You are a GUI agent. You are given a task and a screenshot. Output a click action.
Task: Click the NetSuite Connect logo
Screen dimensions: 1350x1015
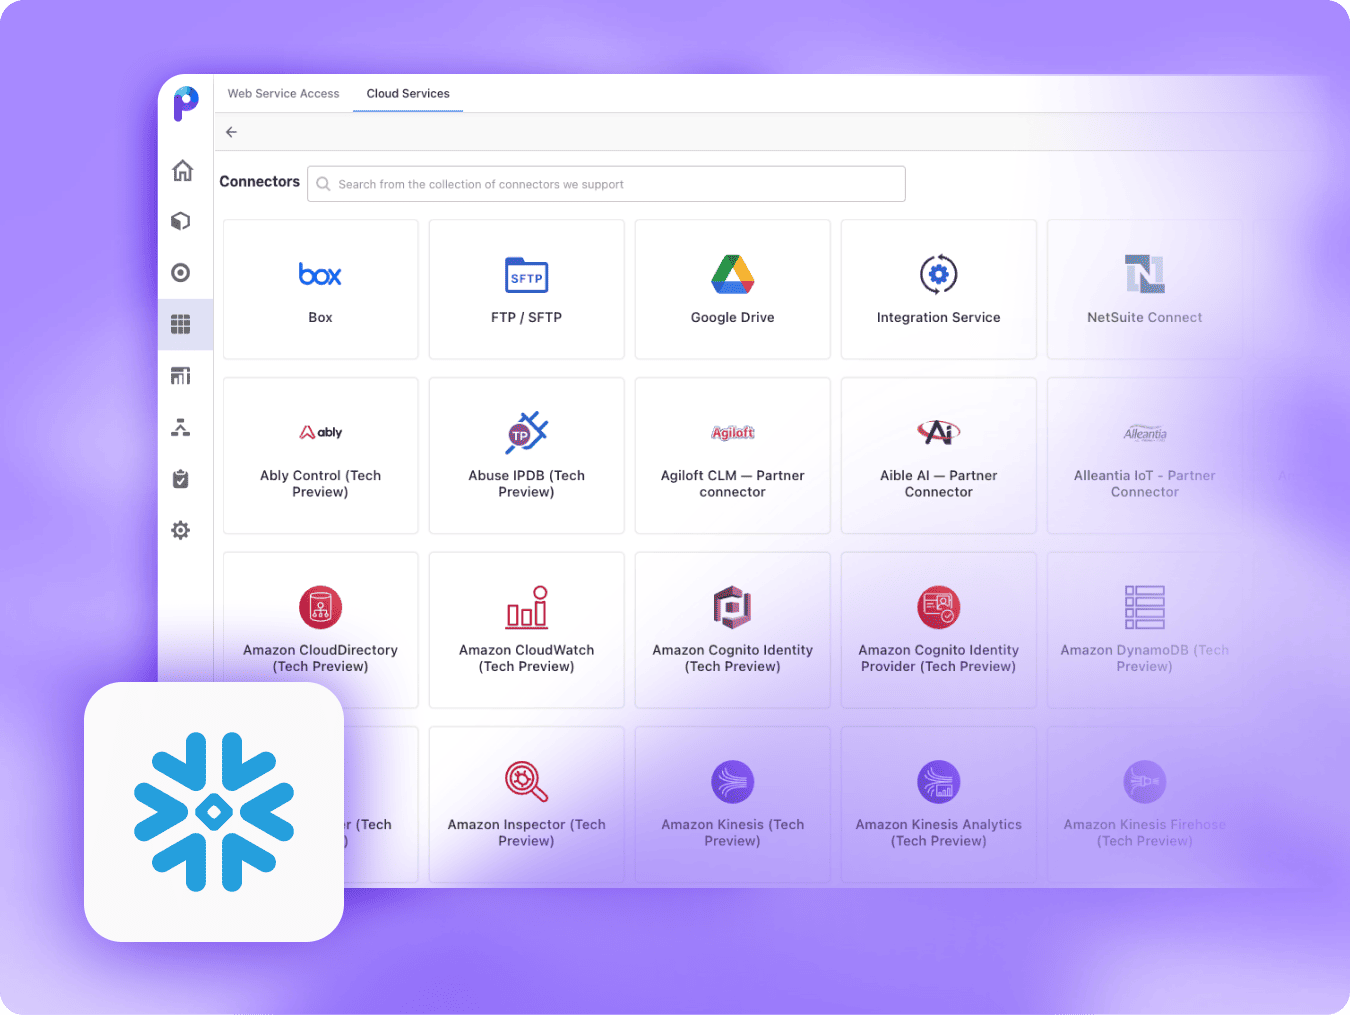click(x=1145, y=274)
